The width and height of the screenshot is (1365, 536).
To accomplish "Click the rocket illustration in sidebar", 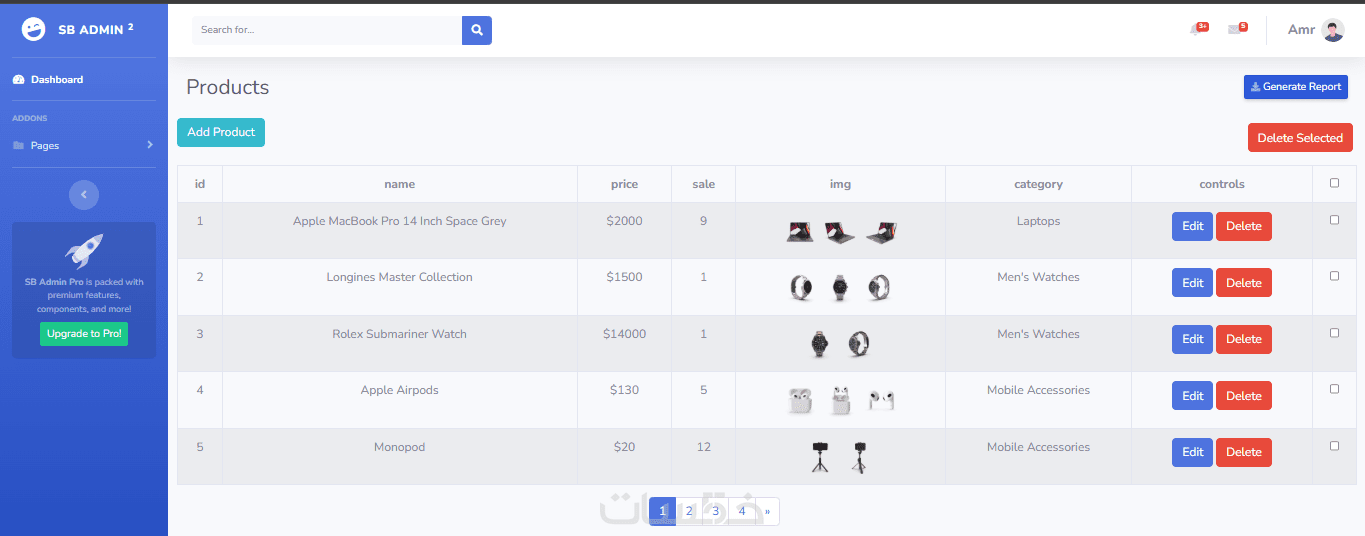I will 84,251.
